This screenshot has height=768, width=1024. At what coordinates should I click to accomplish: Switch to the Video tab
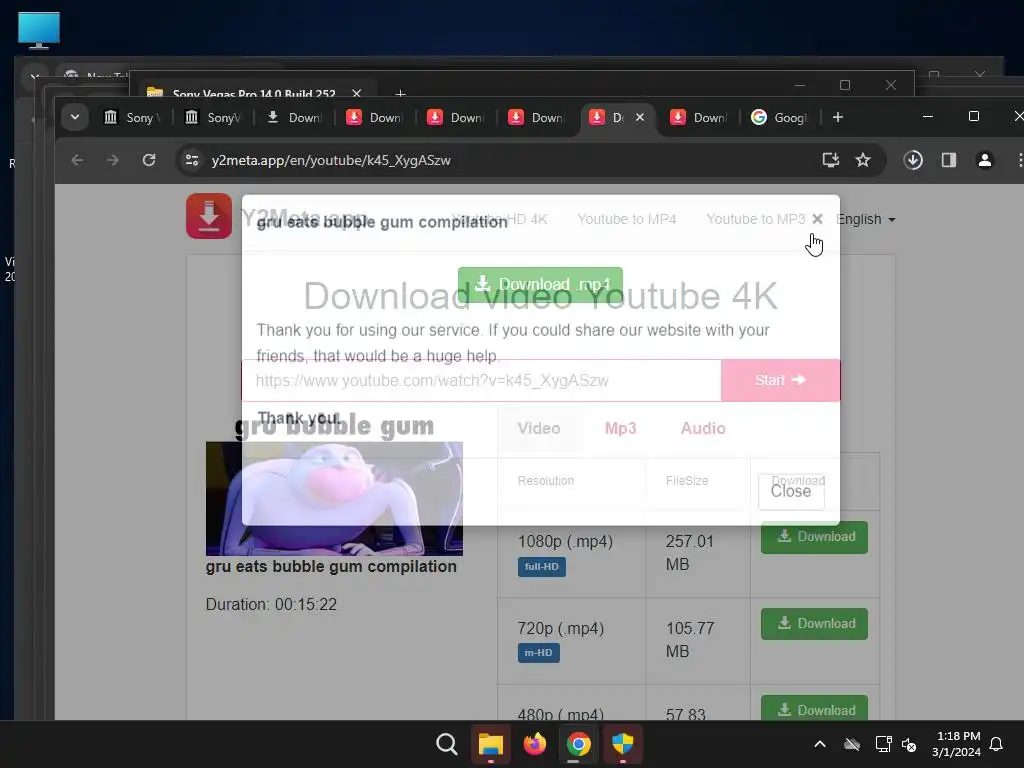(539, 428)
